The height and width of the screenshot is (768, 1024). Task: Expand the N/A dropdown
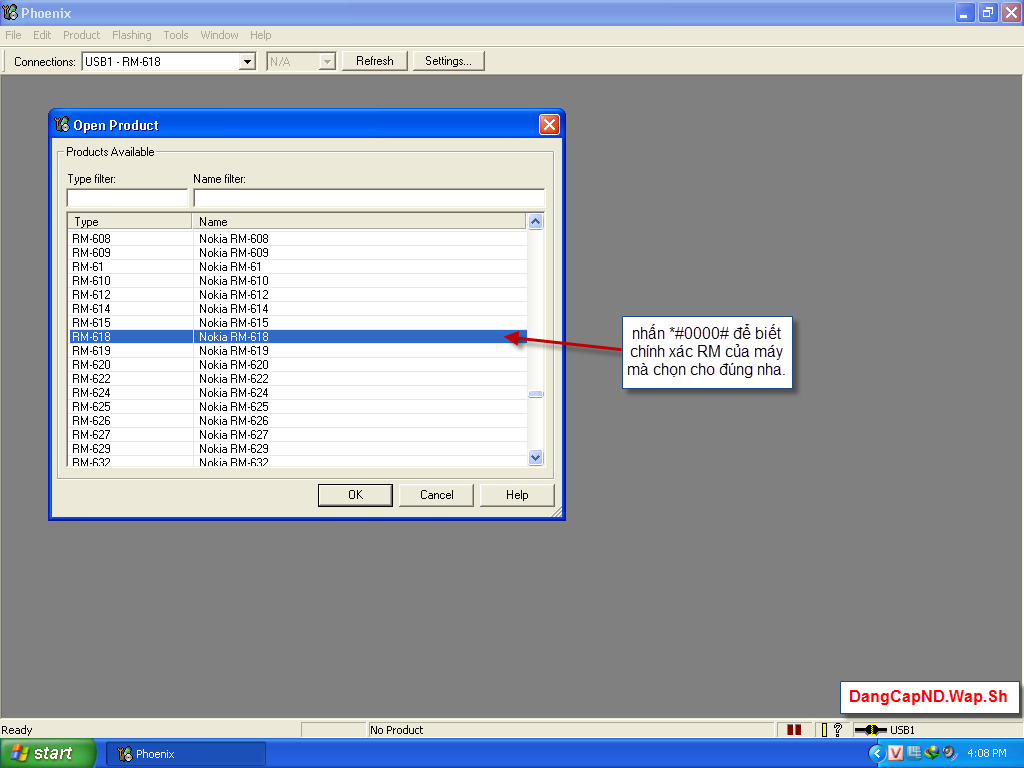(x=327, y=62)
